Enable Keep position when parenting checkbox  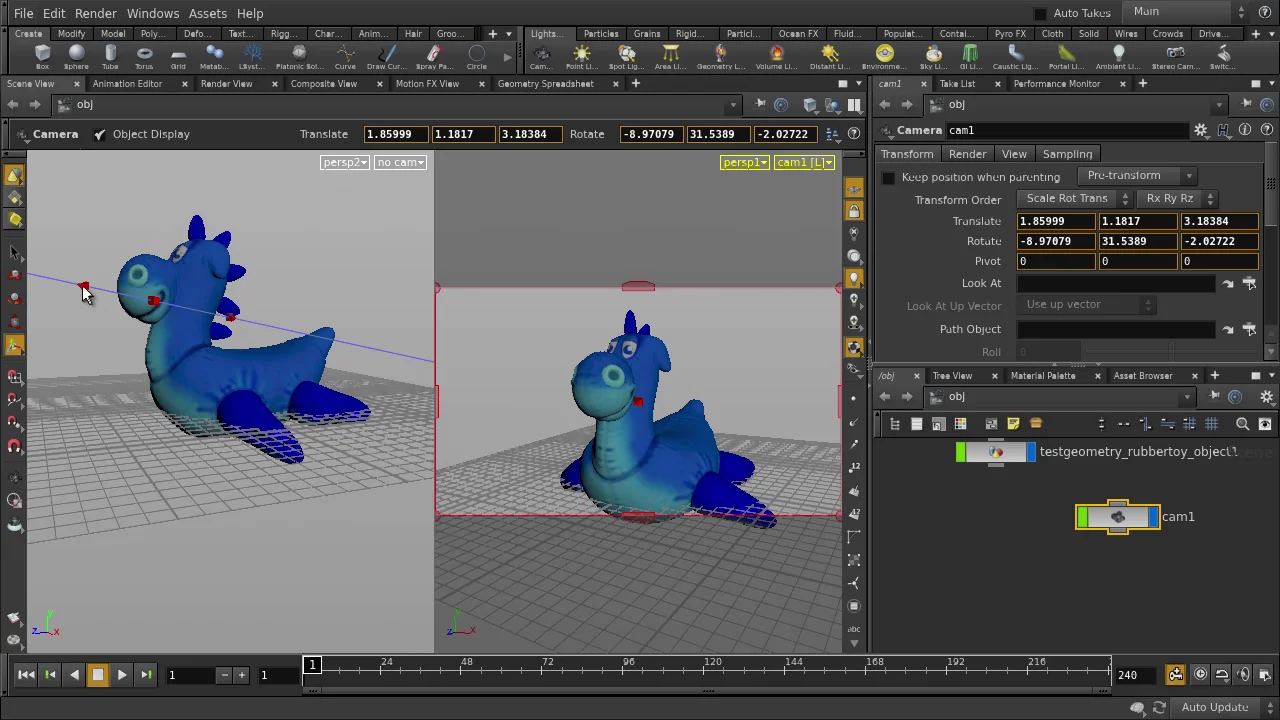(x=888, y=178)
